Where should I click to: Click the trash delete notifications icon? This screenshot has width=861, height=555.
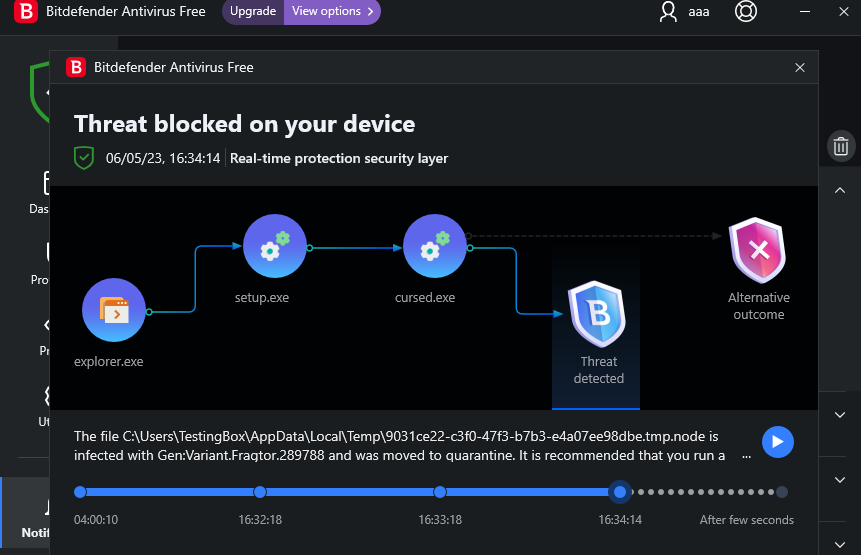point(841,147)
